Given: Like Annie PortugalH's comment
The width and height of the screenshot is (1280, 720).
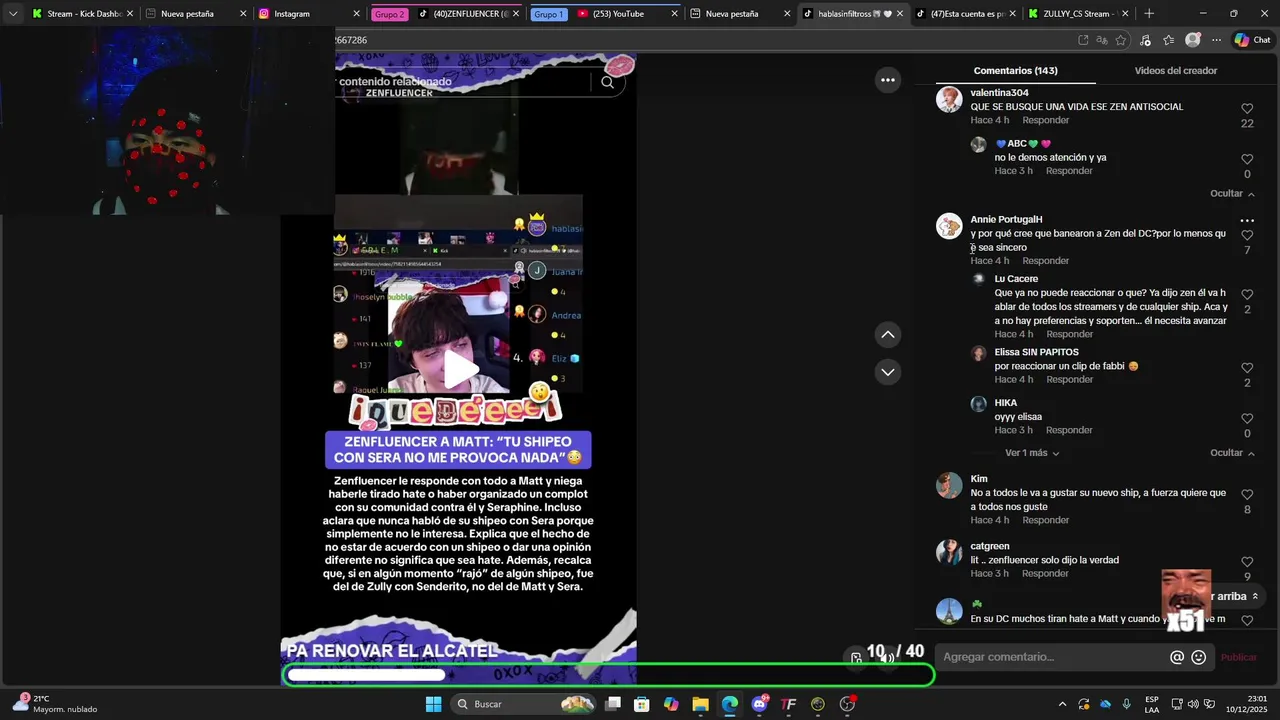Looking at the screenshot, I should pyautogui.click(x=1247, y=235).
